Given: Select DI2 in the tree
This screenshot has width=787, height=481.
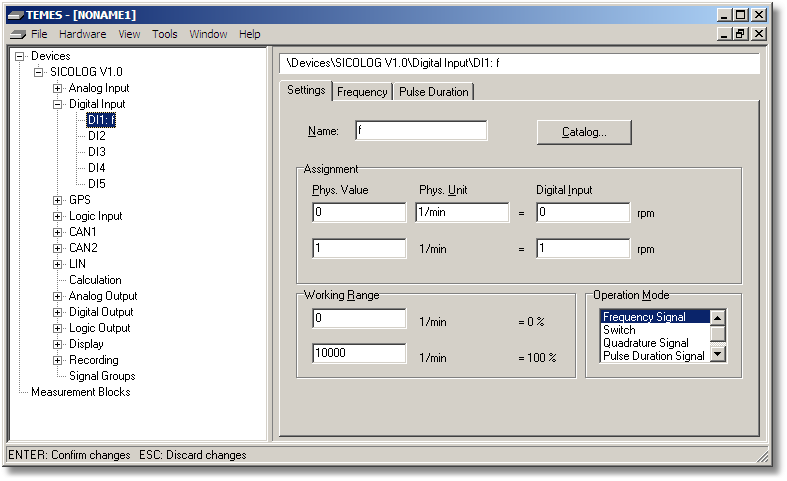Looking at the screenshot, I should pyautogui.click(x=97, y=136).
